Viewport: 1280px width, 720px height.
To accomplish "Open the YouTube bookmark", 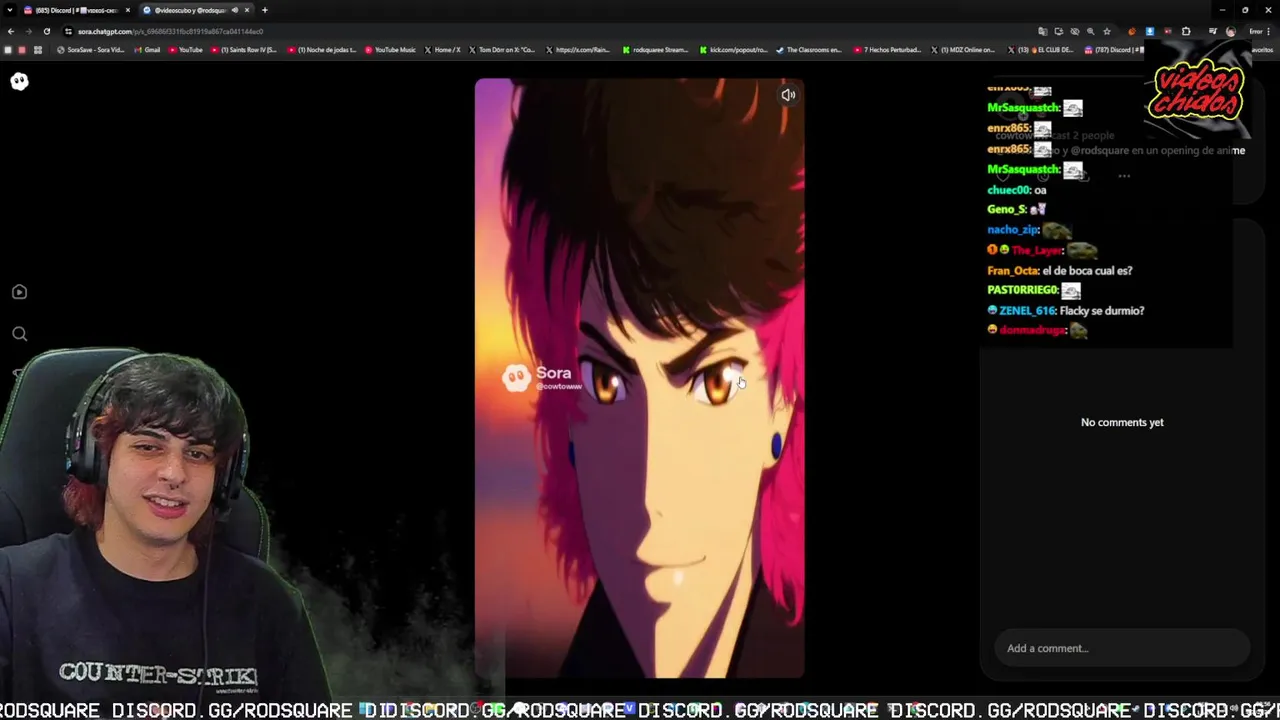I will coord(185,50).
